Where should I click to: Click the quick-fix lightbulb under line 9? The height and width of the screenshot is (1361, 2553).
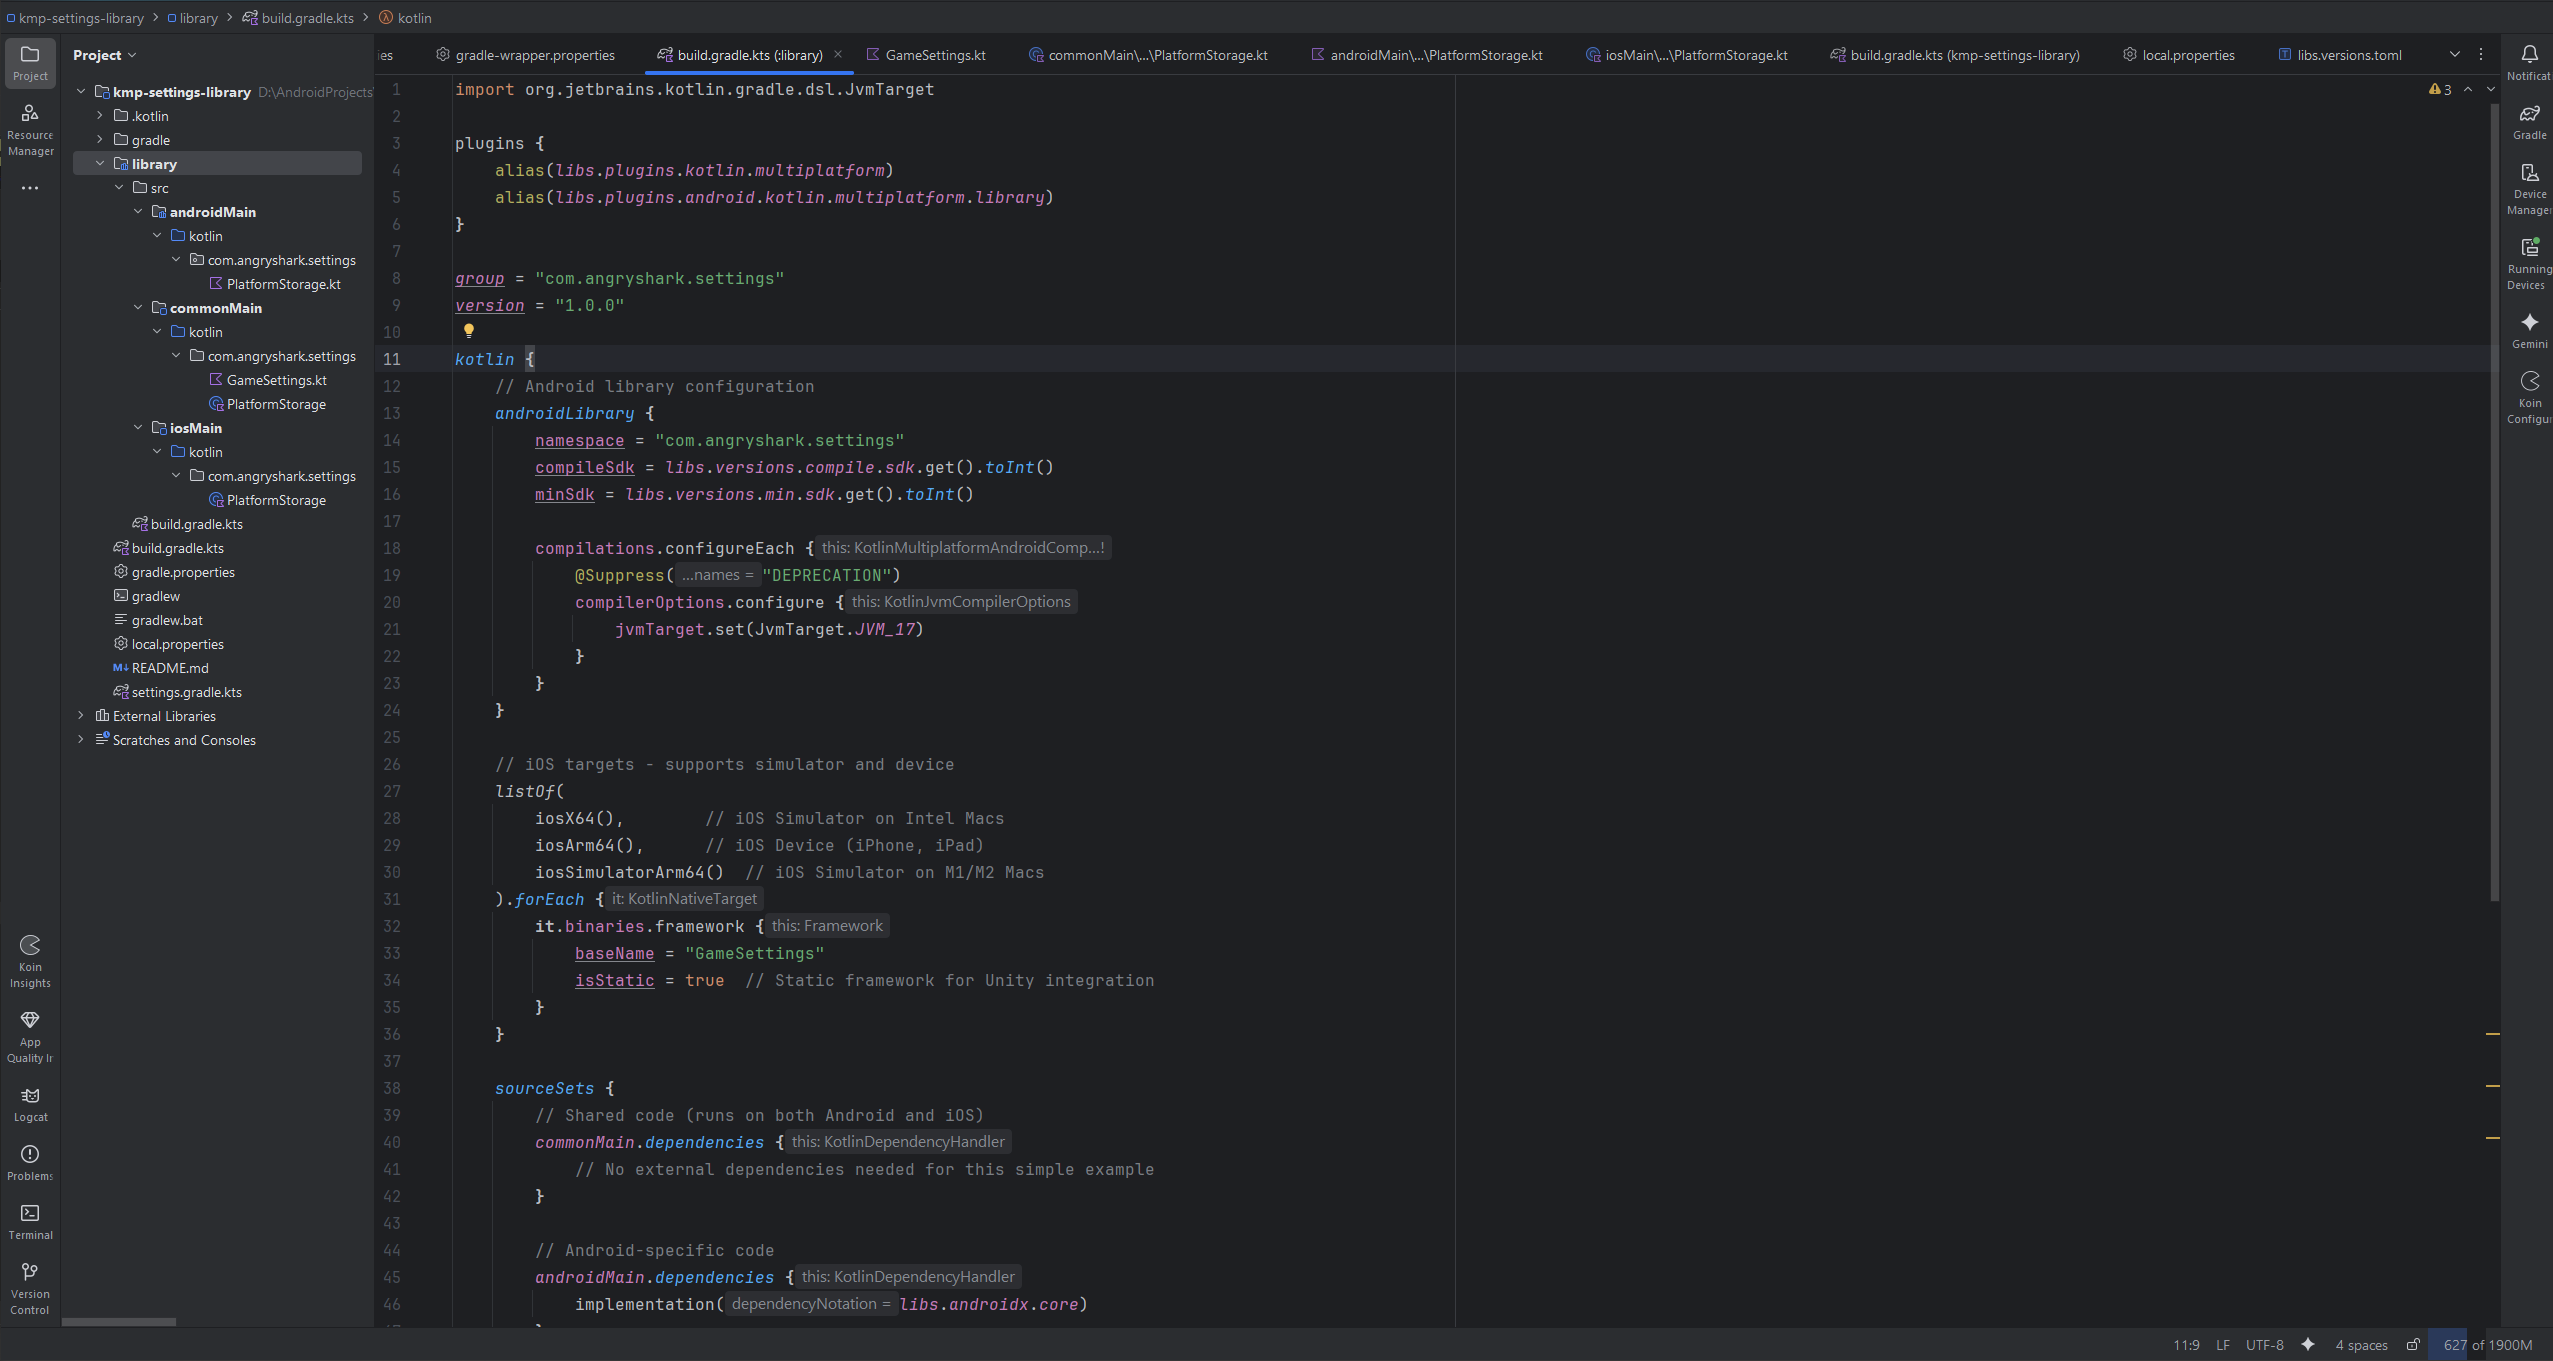click(x=468, y=330)
